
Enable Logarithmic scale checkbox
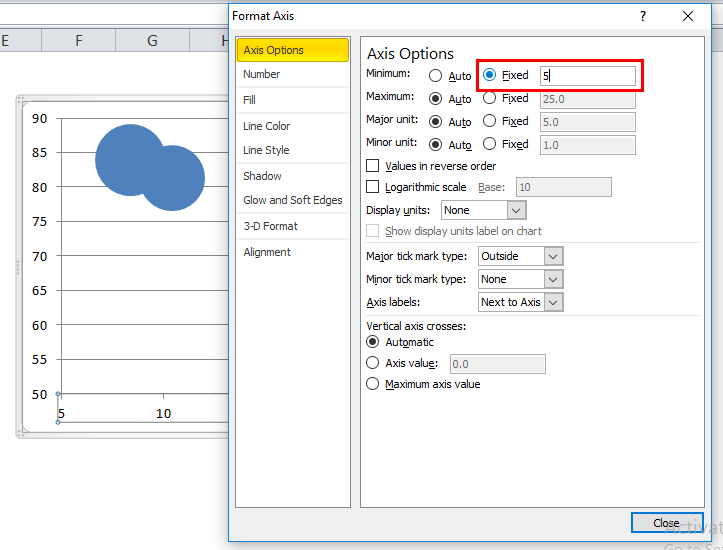point(372,187)
